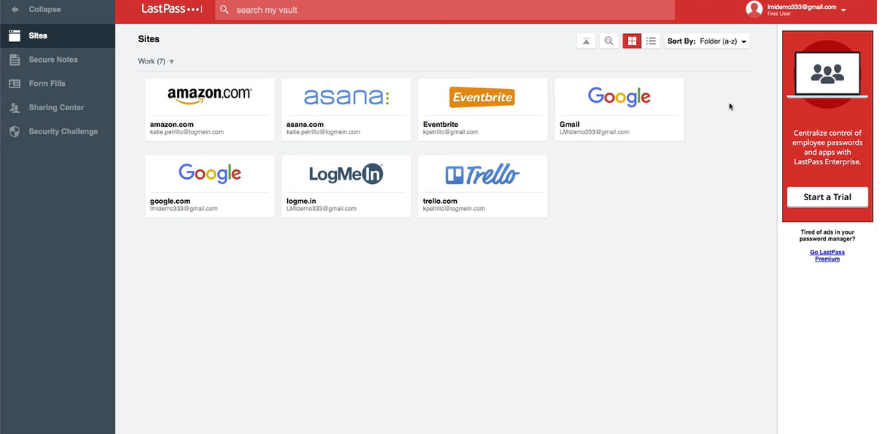This screenshot has width=885, height=434.
Task: Click the Enterprise ad laptop image
Action: click(827, 73)
